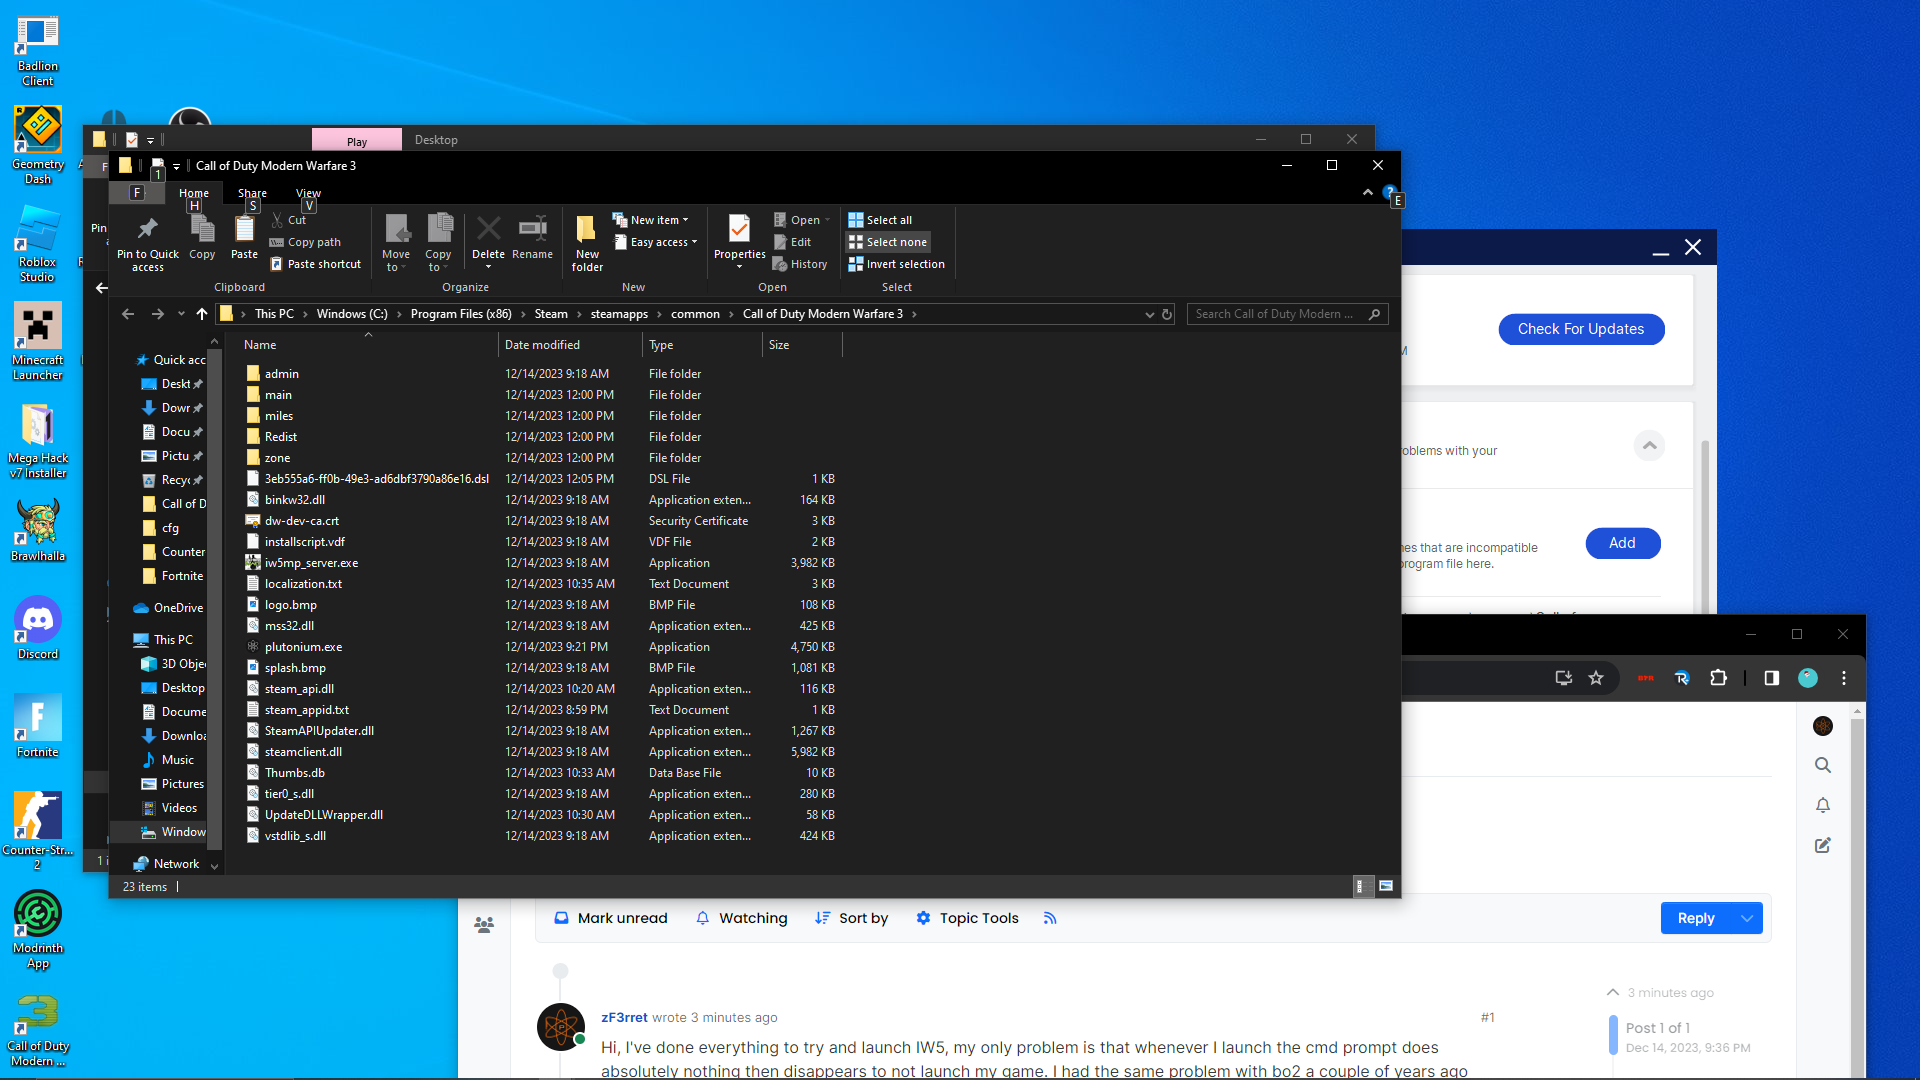Toggle browser side panel icon

coord(1772,678)
